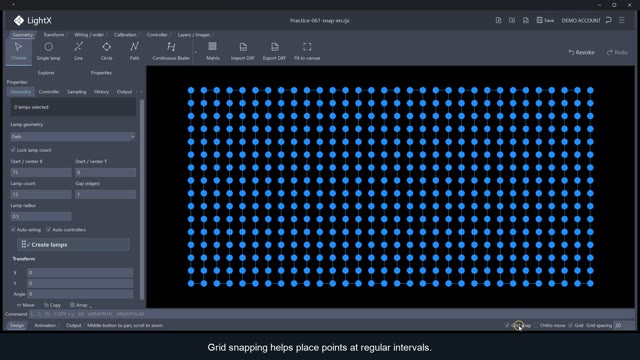Click the Gap (edges) field
This screenshot has width=640, height=360.
pos(105,194)
